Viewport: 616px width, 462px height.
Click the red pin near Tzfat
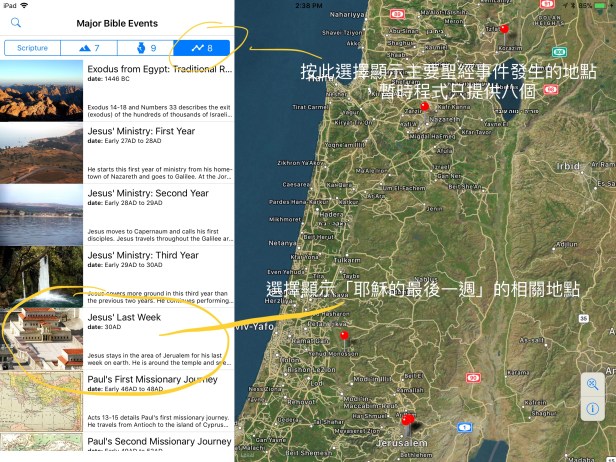pyautogui.click(x=504, y=30)
